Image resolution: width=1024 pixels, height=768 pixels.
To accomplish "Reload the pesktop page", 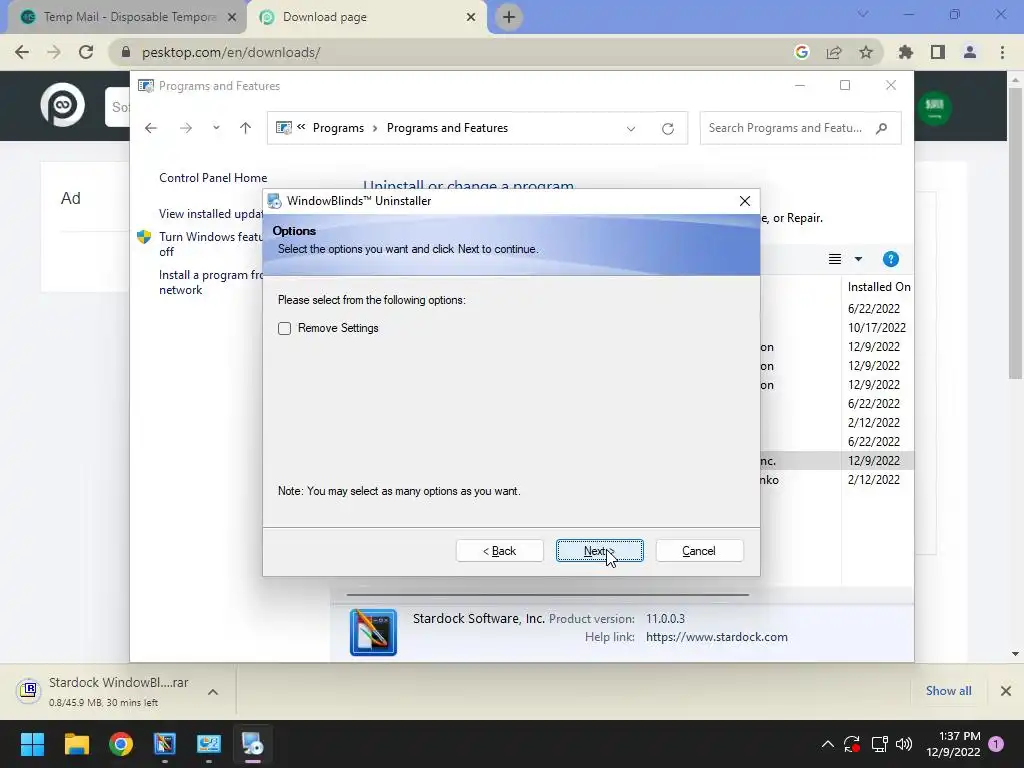I will tap(86, 52).
